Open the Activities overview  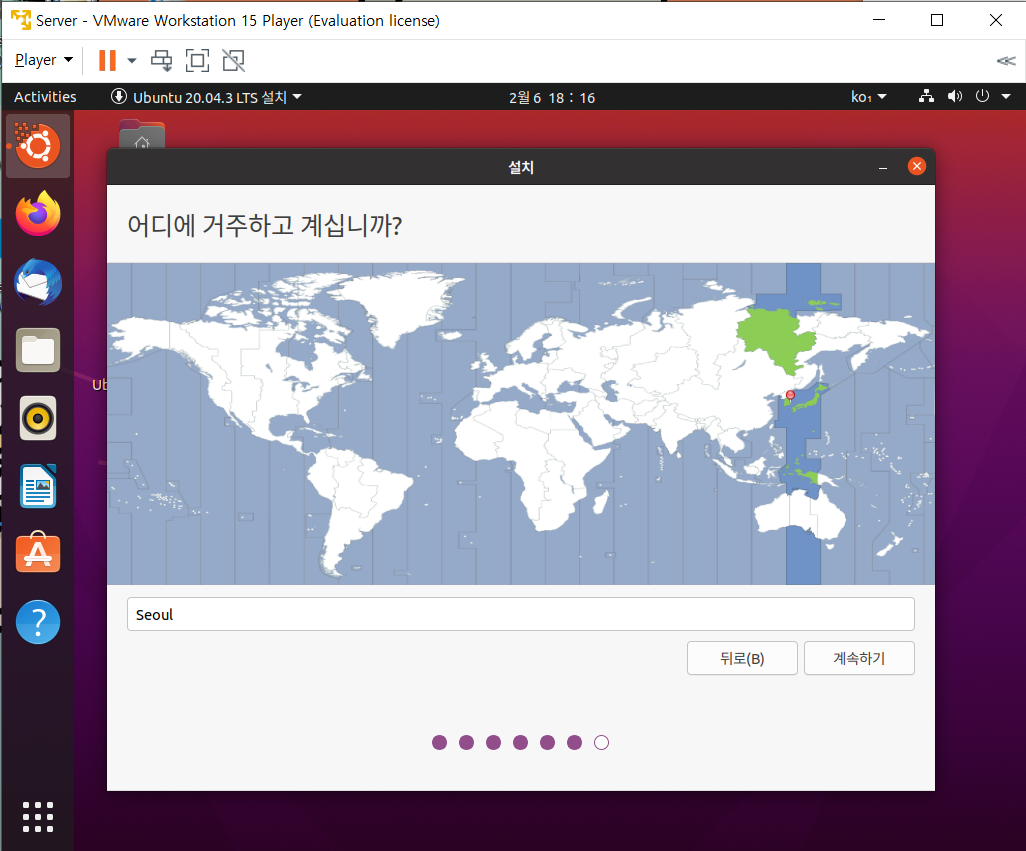(x=45, y=97)
